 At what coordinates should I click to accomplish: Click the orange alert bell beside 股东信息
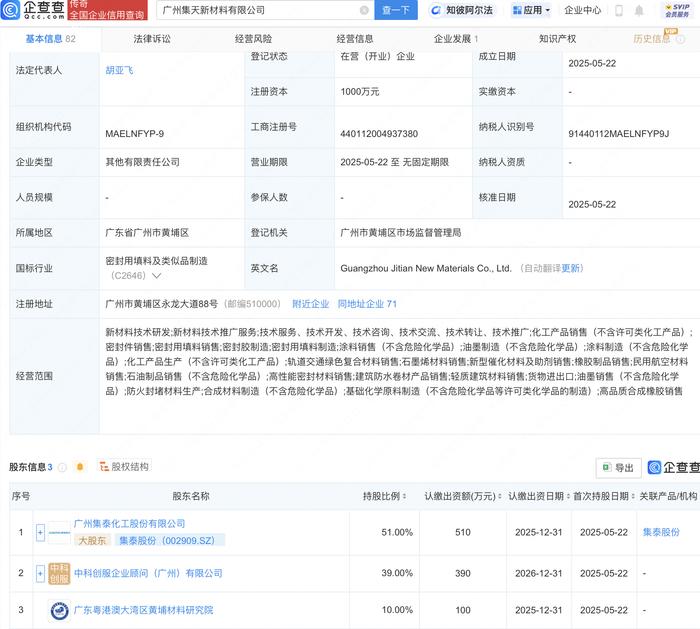[x=80, y=467]
